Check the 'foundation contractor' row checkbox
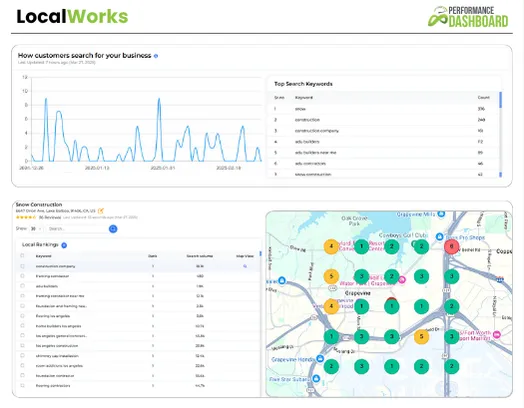The image size is (524, 408). [22, 376]
